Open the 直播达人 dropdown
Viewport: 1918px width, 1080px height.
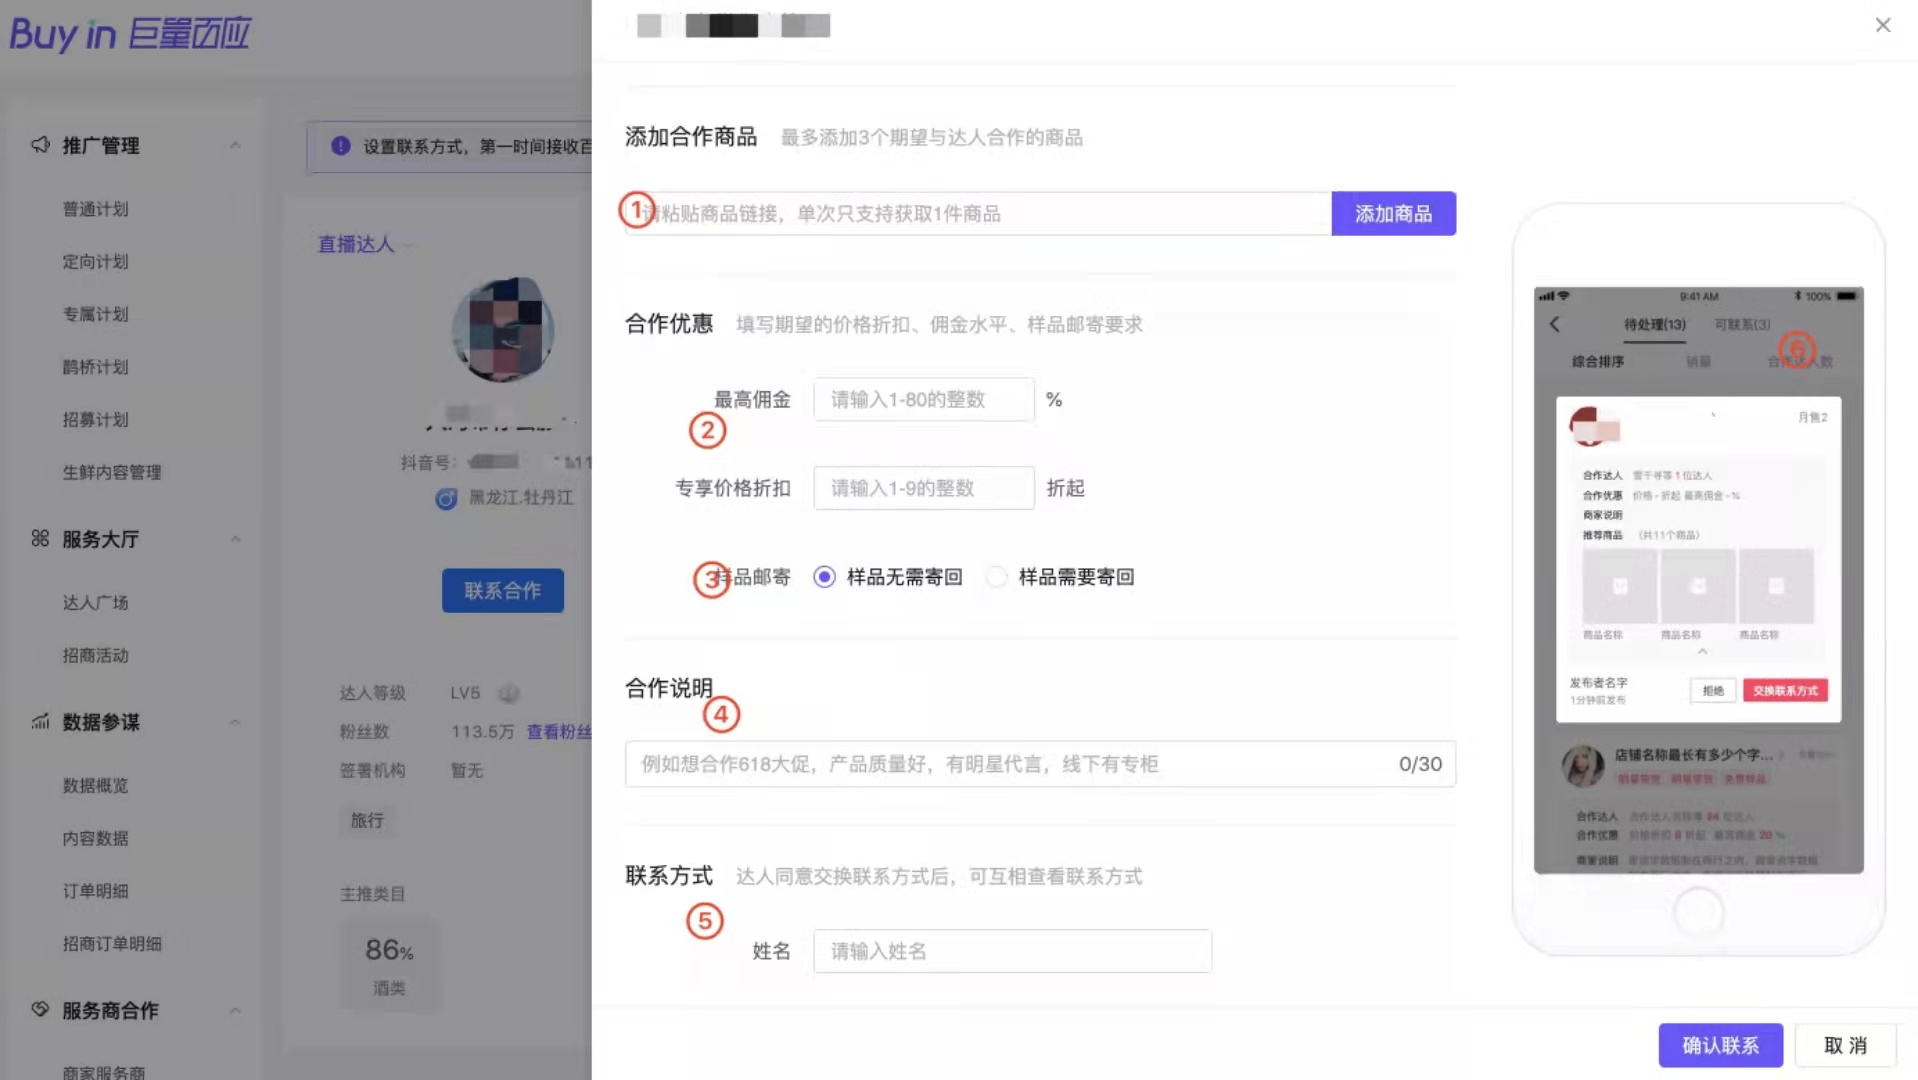tap(365, 244)
